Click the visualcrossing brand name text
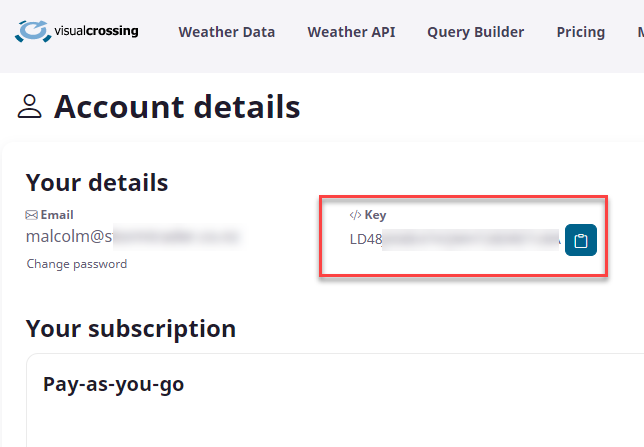The width and height of the screenshot is (644, 447). pos(96,30)
